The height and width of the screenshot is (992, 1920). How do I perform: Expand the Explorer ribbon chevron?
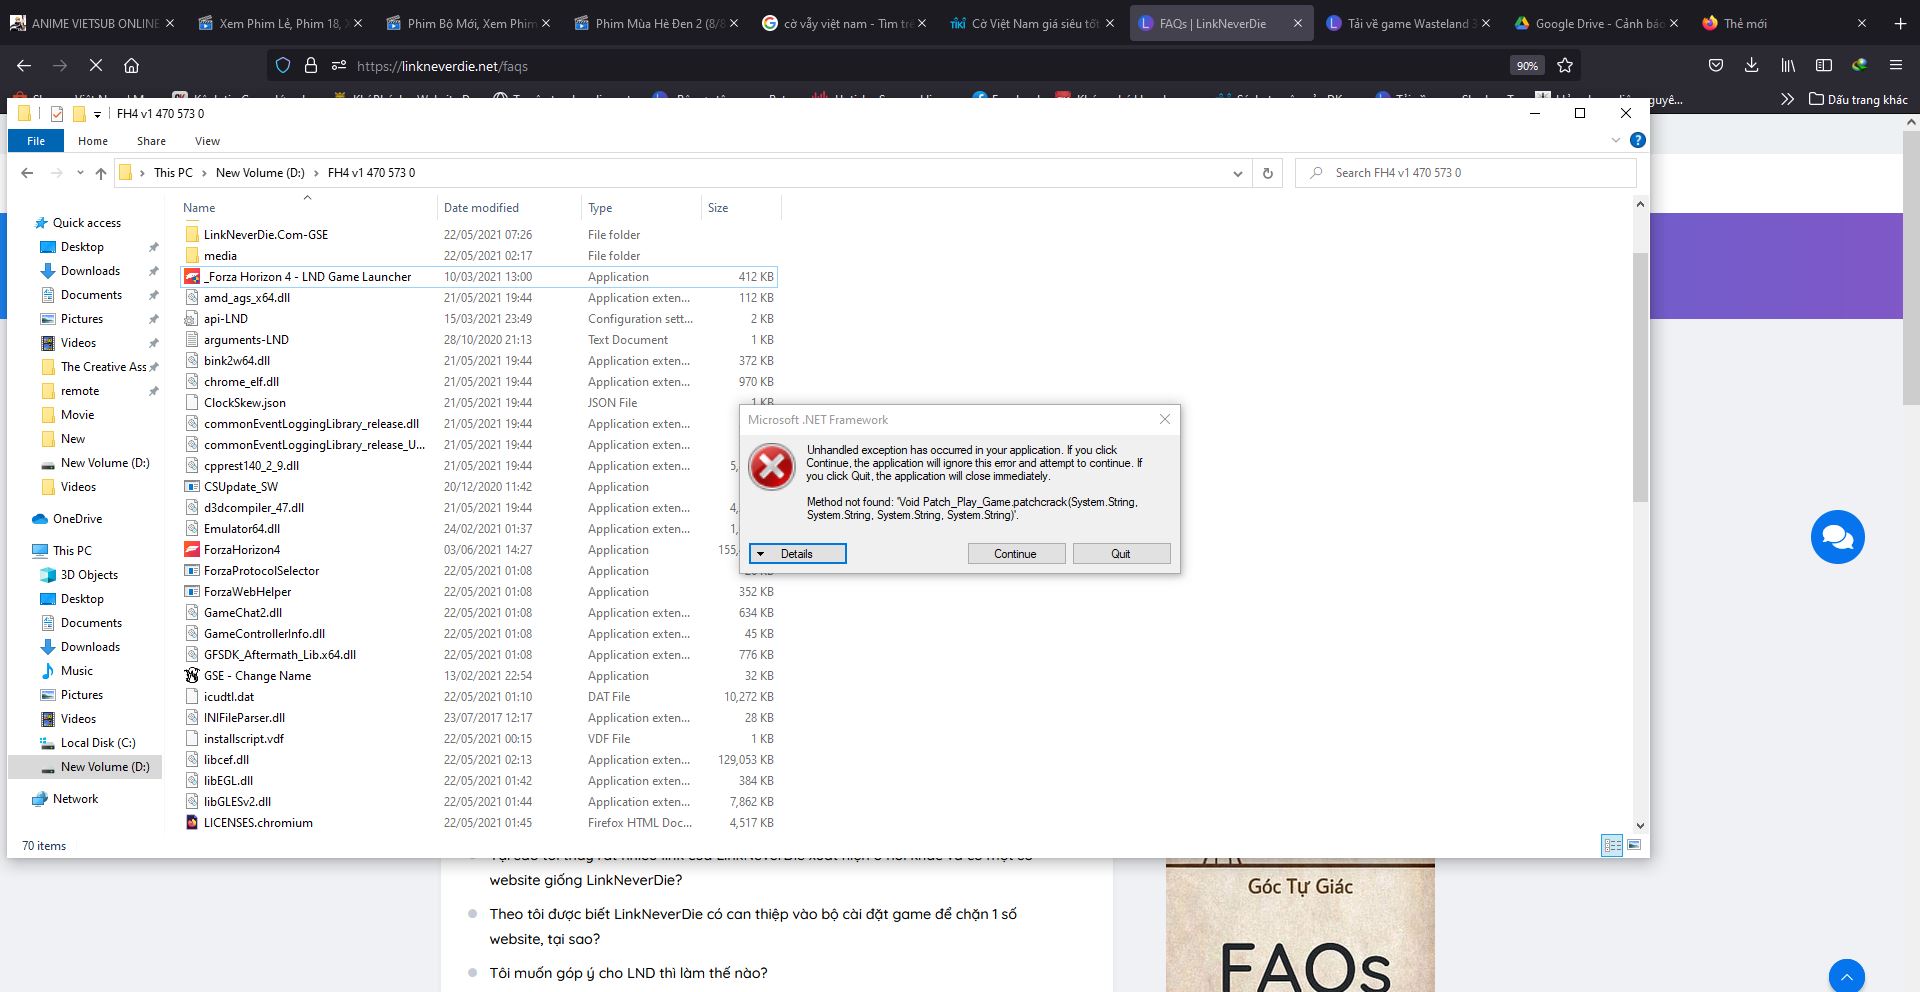[1615, 140]
